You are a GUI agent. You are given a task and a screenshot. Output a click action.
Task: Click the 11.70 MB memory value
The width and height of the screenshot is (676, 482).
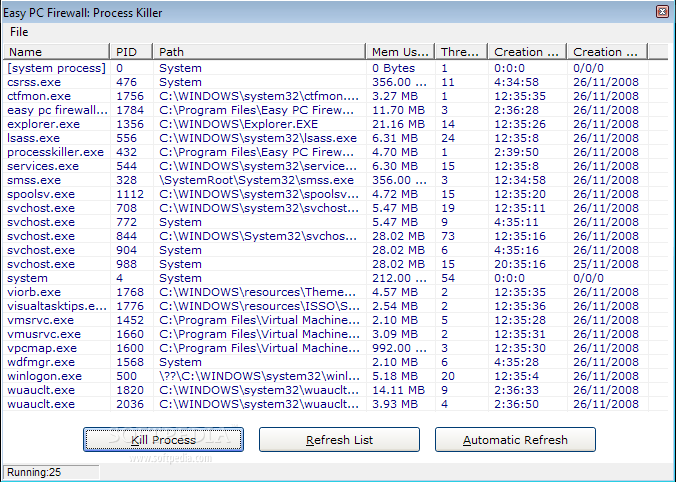tap(398, 110)
